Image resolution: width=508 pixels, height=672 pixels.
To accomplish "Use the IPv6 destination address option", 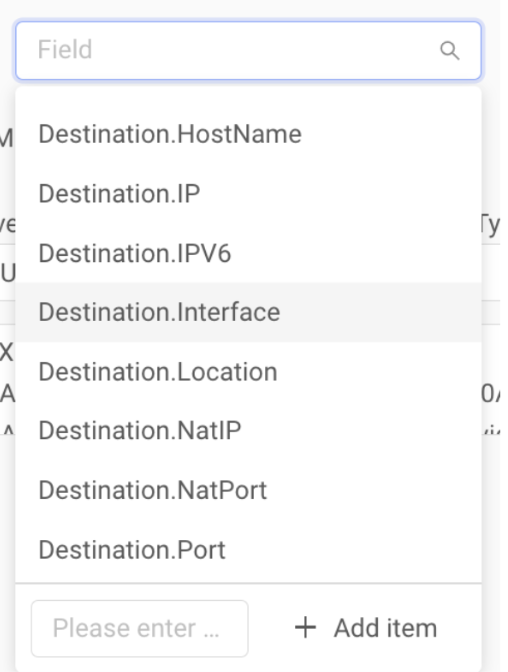I will [x=248, y=253].
